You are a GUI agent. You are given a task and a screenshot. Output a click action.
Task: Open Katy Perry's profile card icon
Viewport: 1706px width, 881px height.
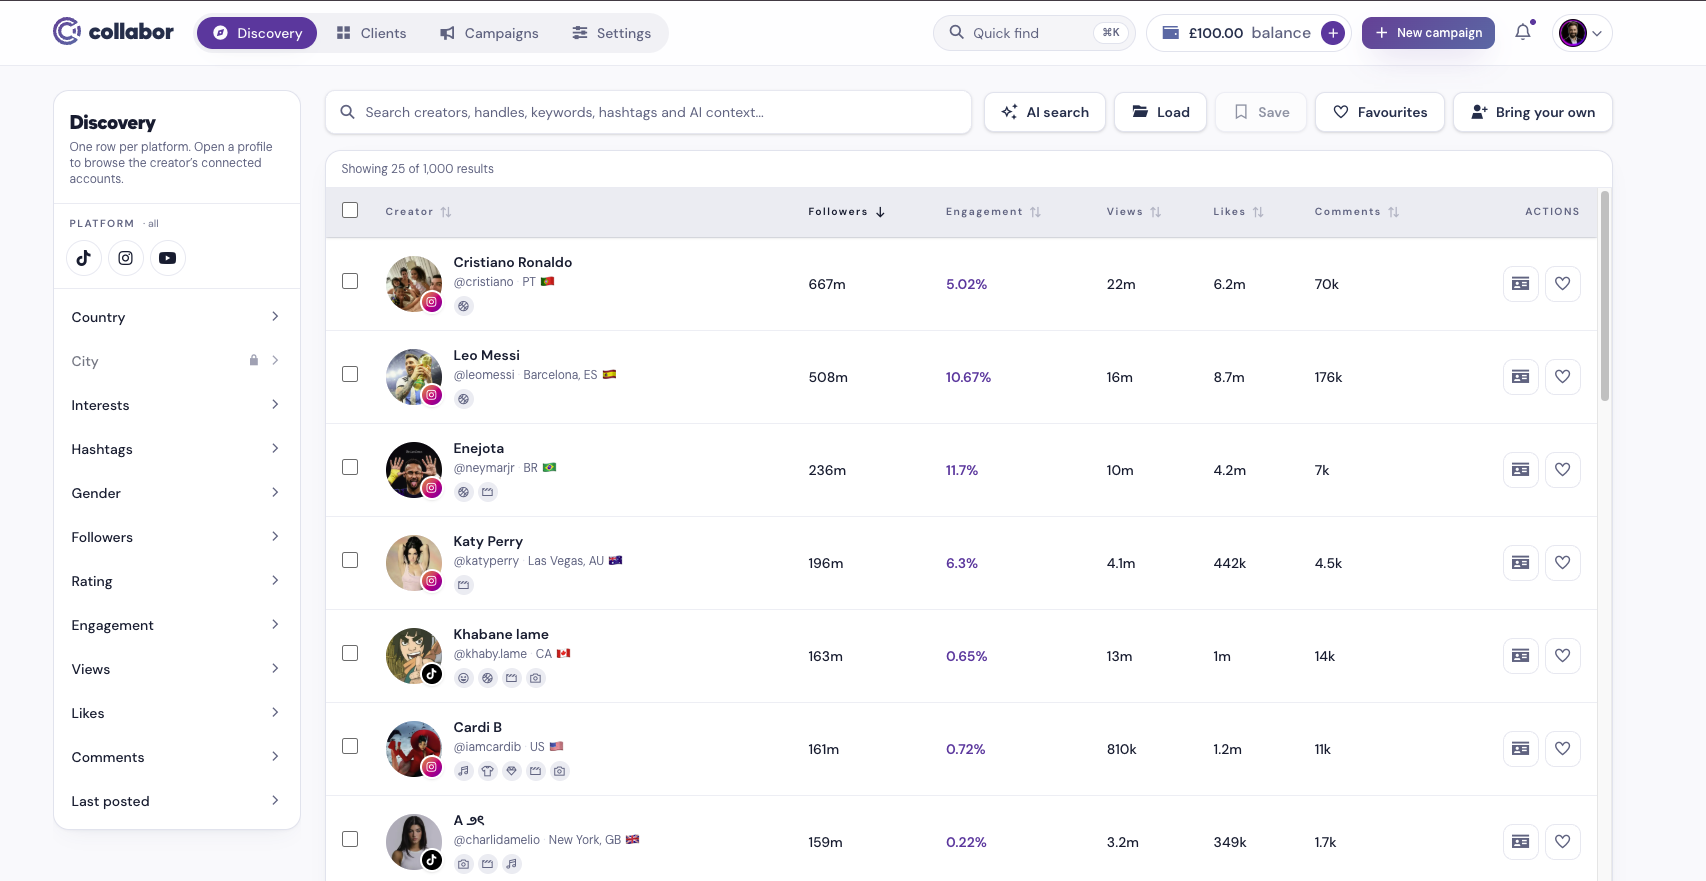[1521, 563]
